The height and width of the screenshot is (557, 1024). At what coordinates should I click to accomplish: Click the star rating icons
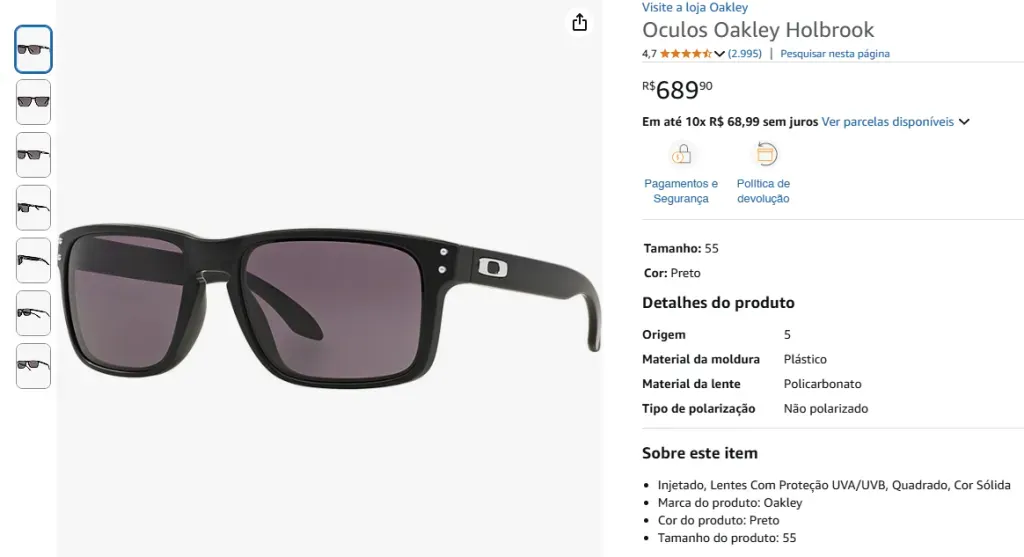click(685, 54)
